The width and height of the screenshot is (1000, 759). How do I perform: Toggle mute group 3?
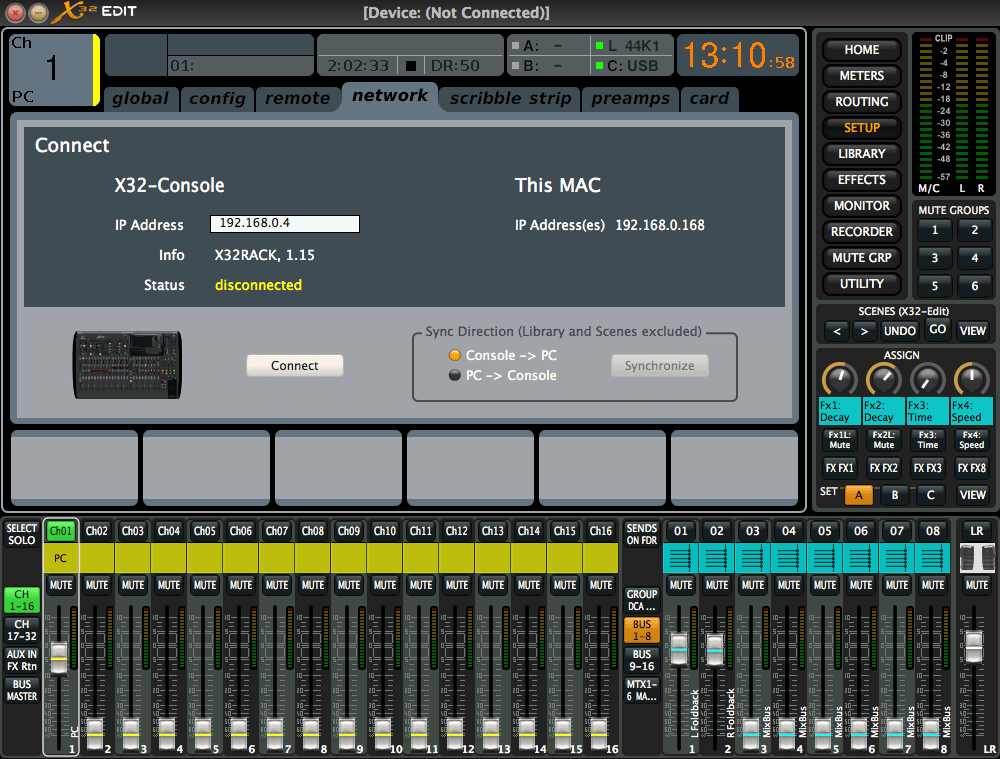935,258
